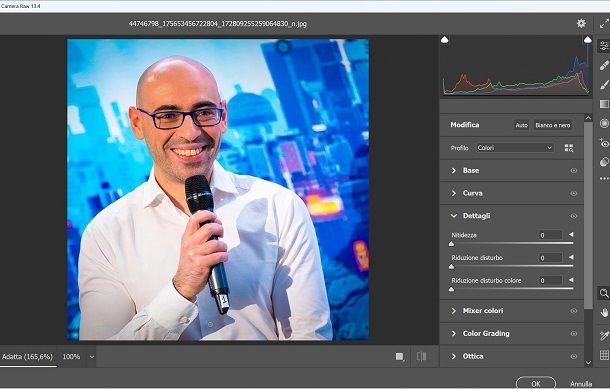
Task: Toggle shadow clipping warning in histogram
Action: 445,40
